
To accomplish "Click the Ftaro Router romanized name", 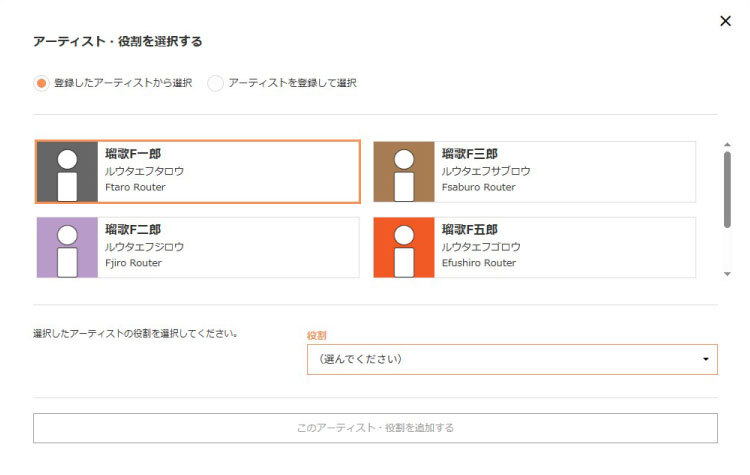I will click(135, 187).
